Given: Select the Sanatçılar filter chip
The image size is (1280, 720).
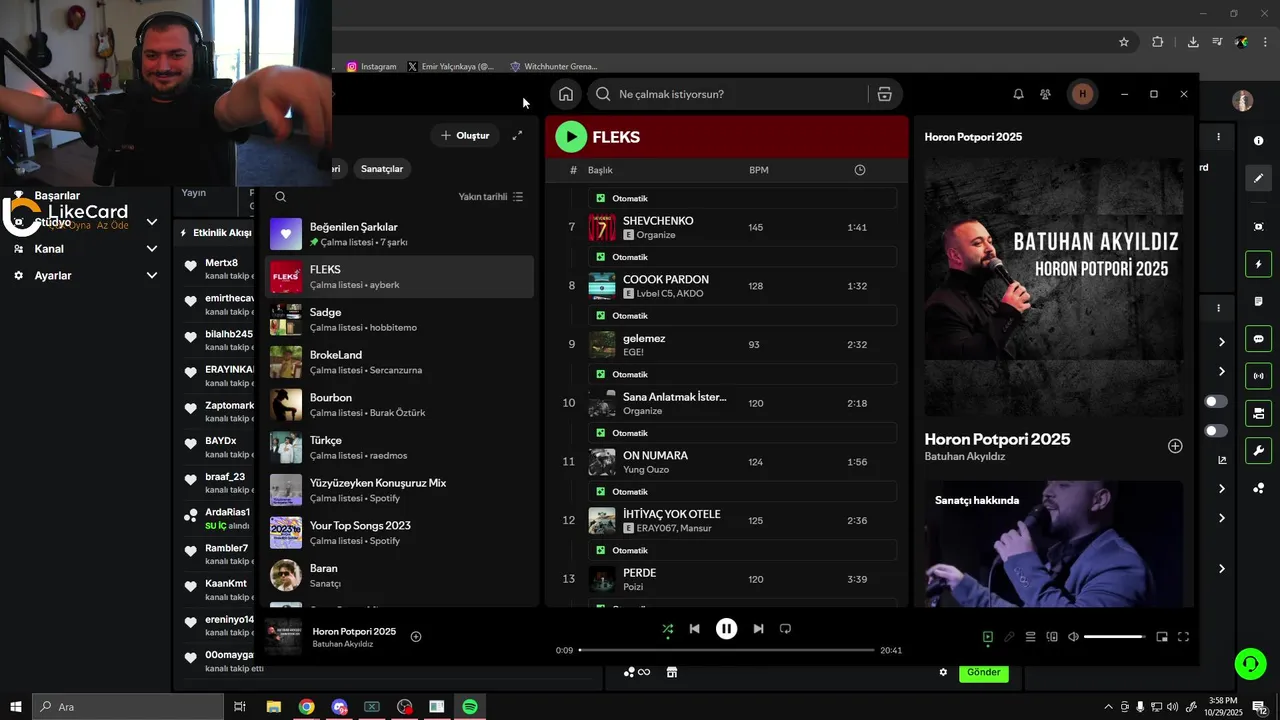Looking at the screenshot, I should coord(382,169).
